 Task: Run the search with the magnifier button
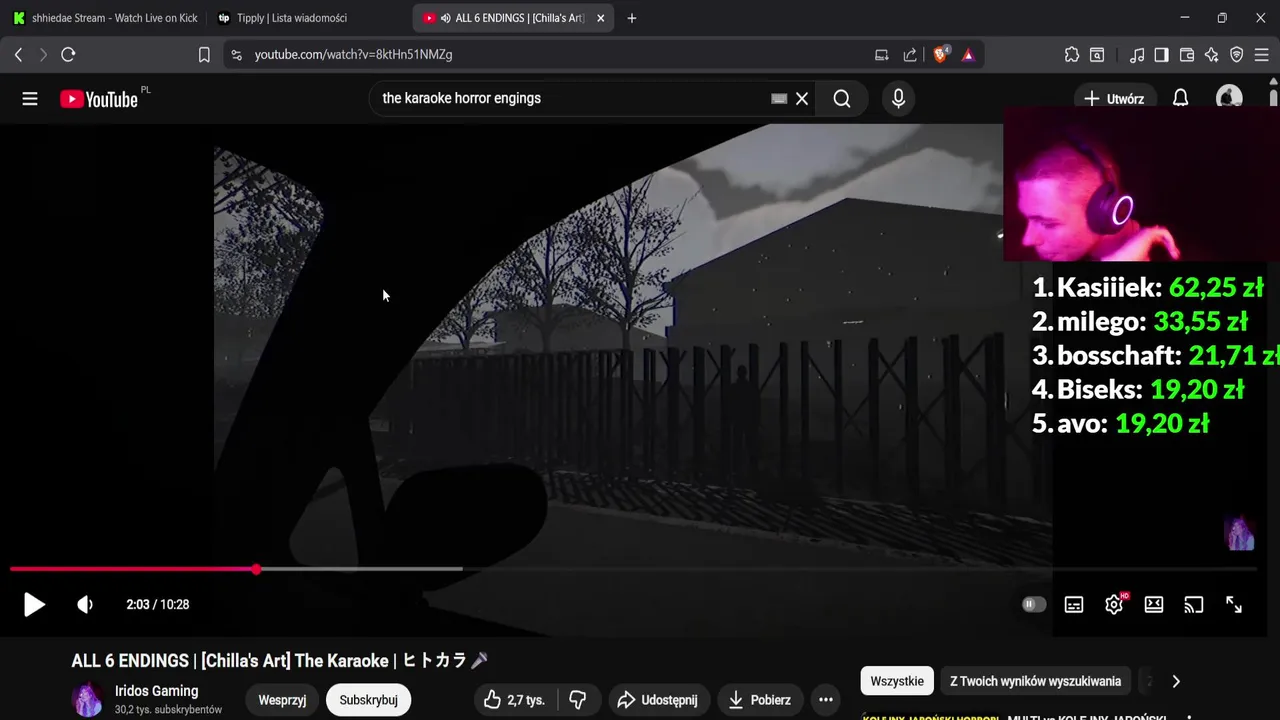(x=842, y=99)
